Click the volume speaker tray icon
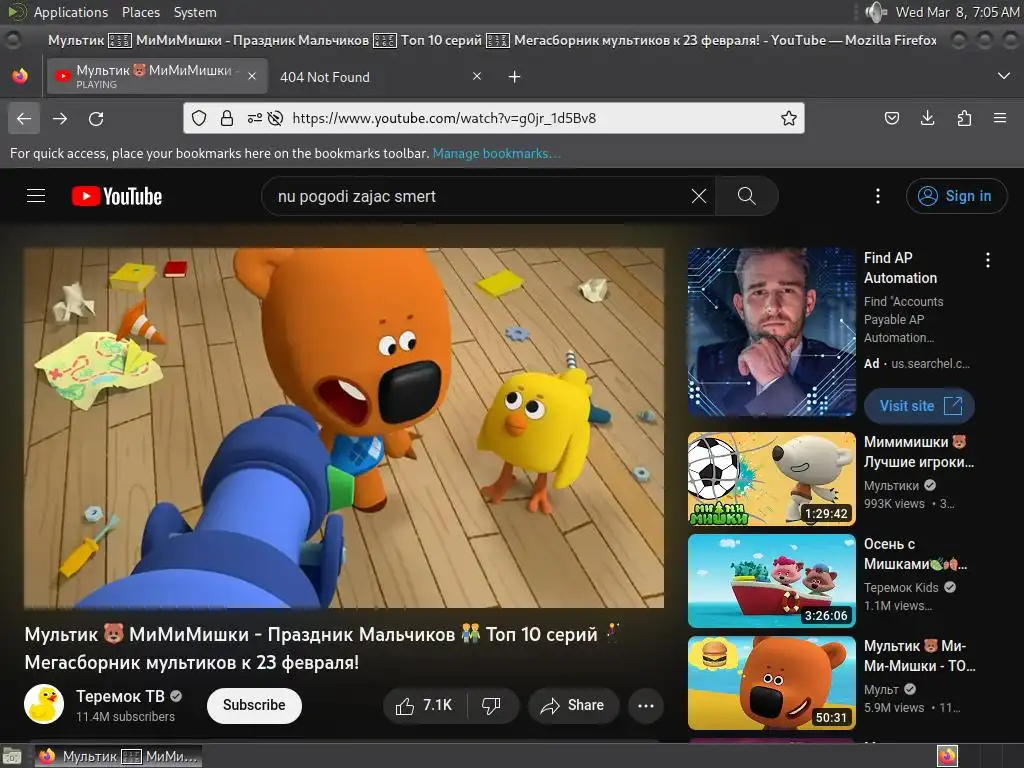The width and height of the screenshot is (1024, 768). click(875, 12)
